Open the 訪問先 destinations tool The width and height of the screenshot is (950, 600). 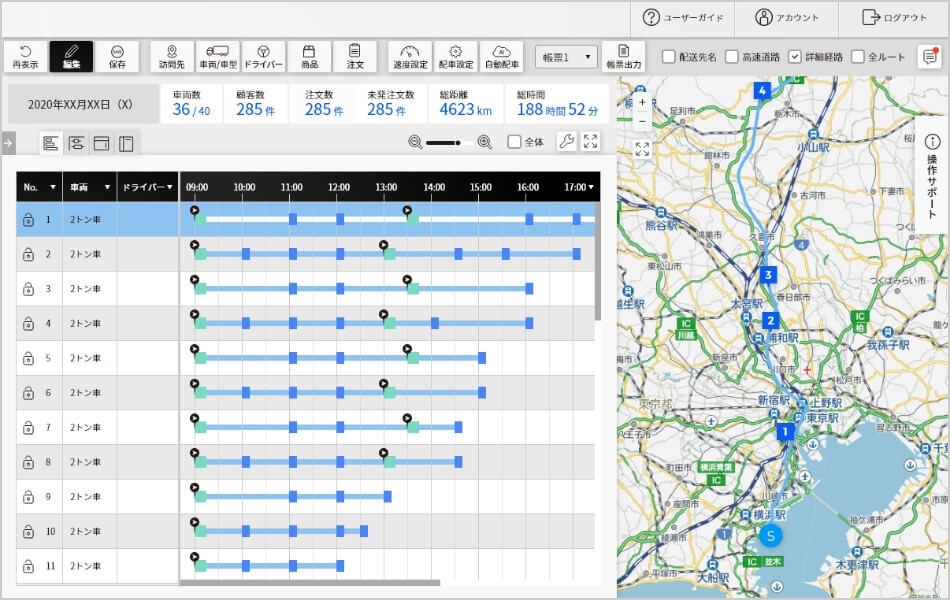(171, 56)
